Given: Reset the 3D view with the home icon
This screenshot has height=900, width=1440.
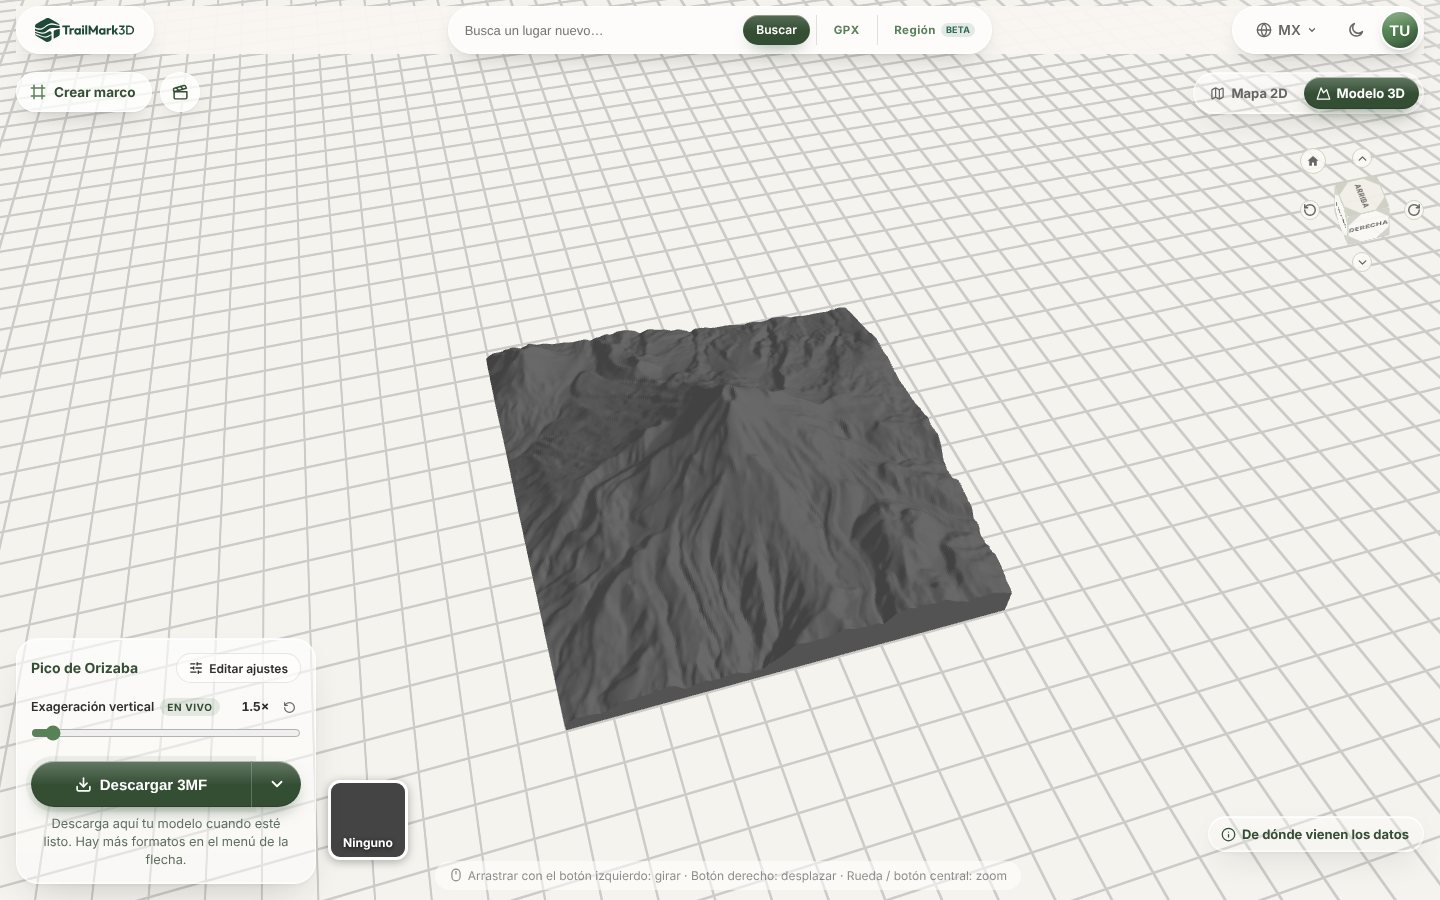Looking at the screenshot, I should pos(1313,161).
